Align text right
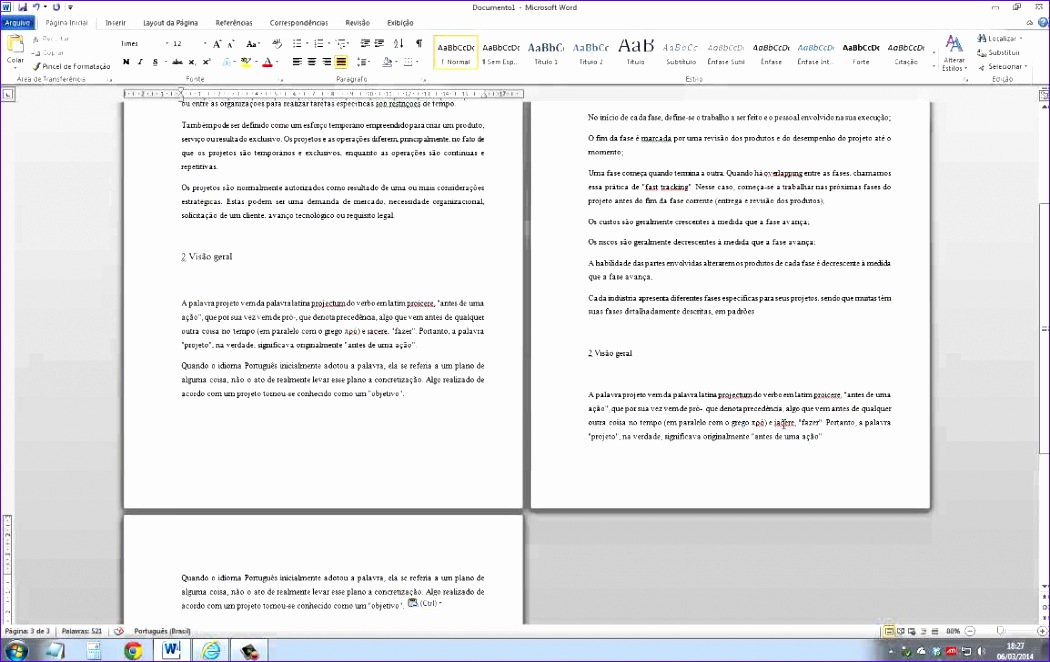Screen dimensions: 1050x662 click(326, 62)
